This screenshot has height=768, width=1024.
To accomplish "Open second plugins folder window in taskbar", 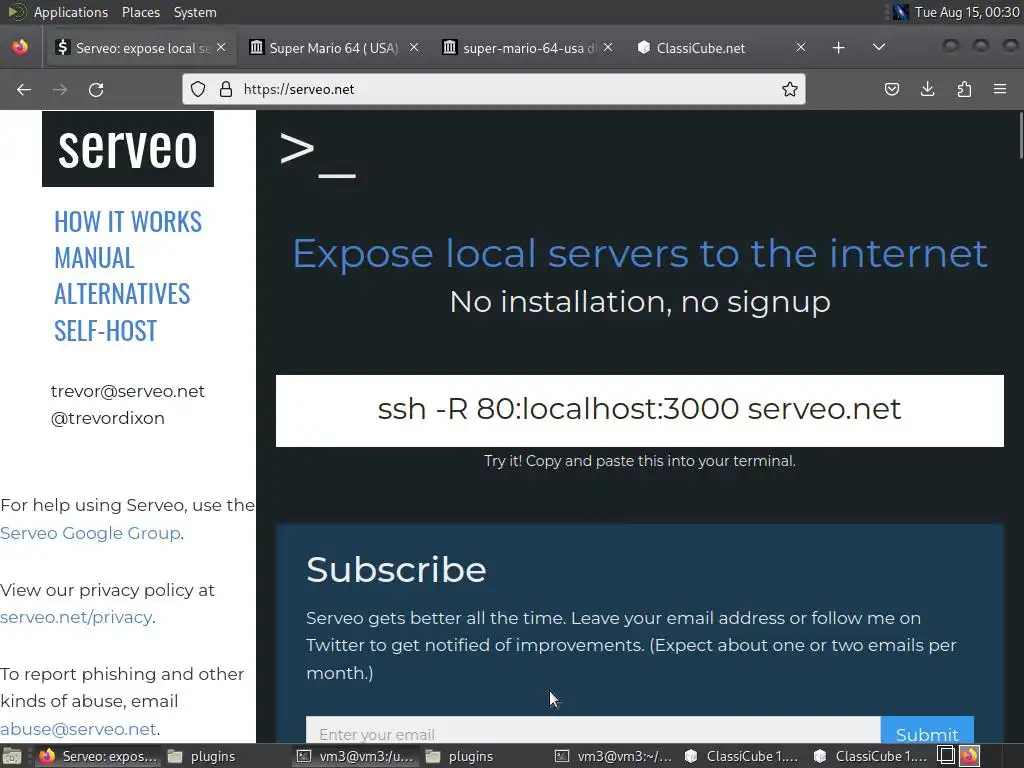I will click(x=461, y=756).
